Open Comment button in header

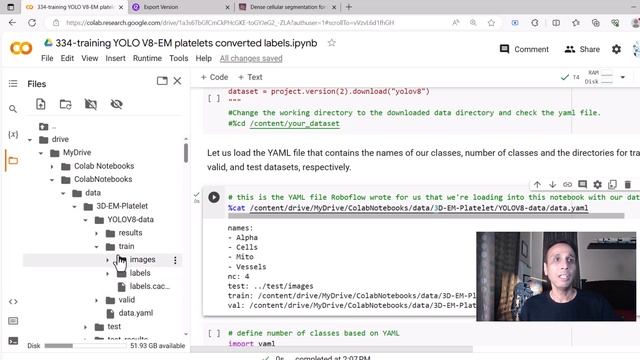click(524, 49)
